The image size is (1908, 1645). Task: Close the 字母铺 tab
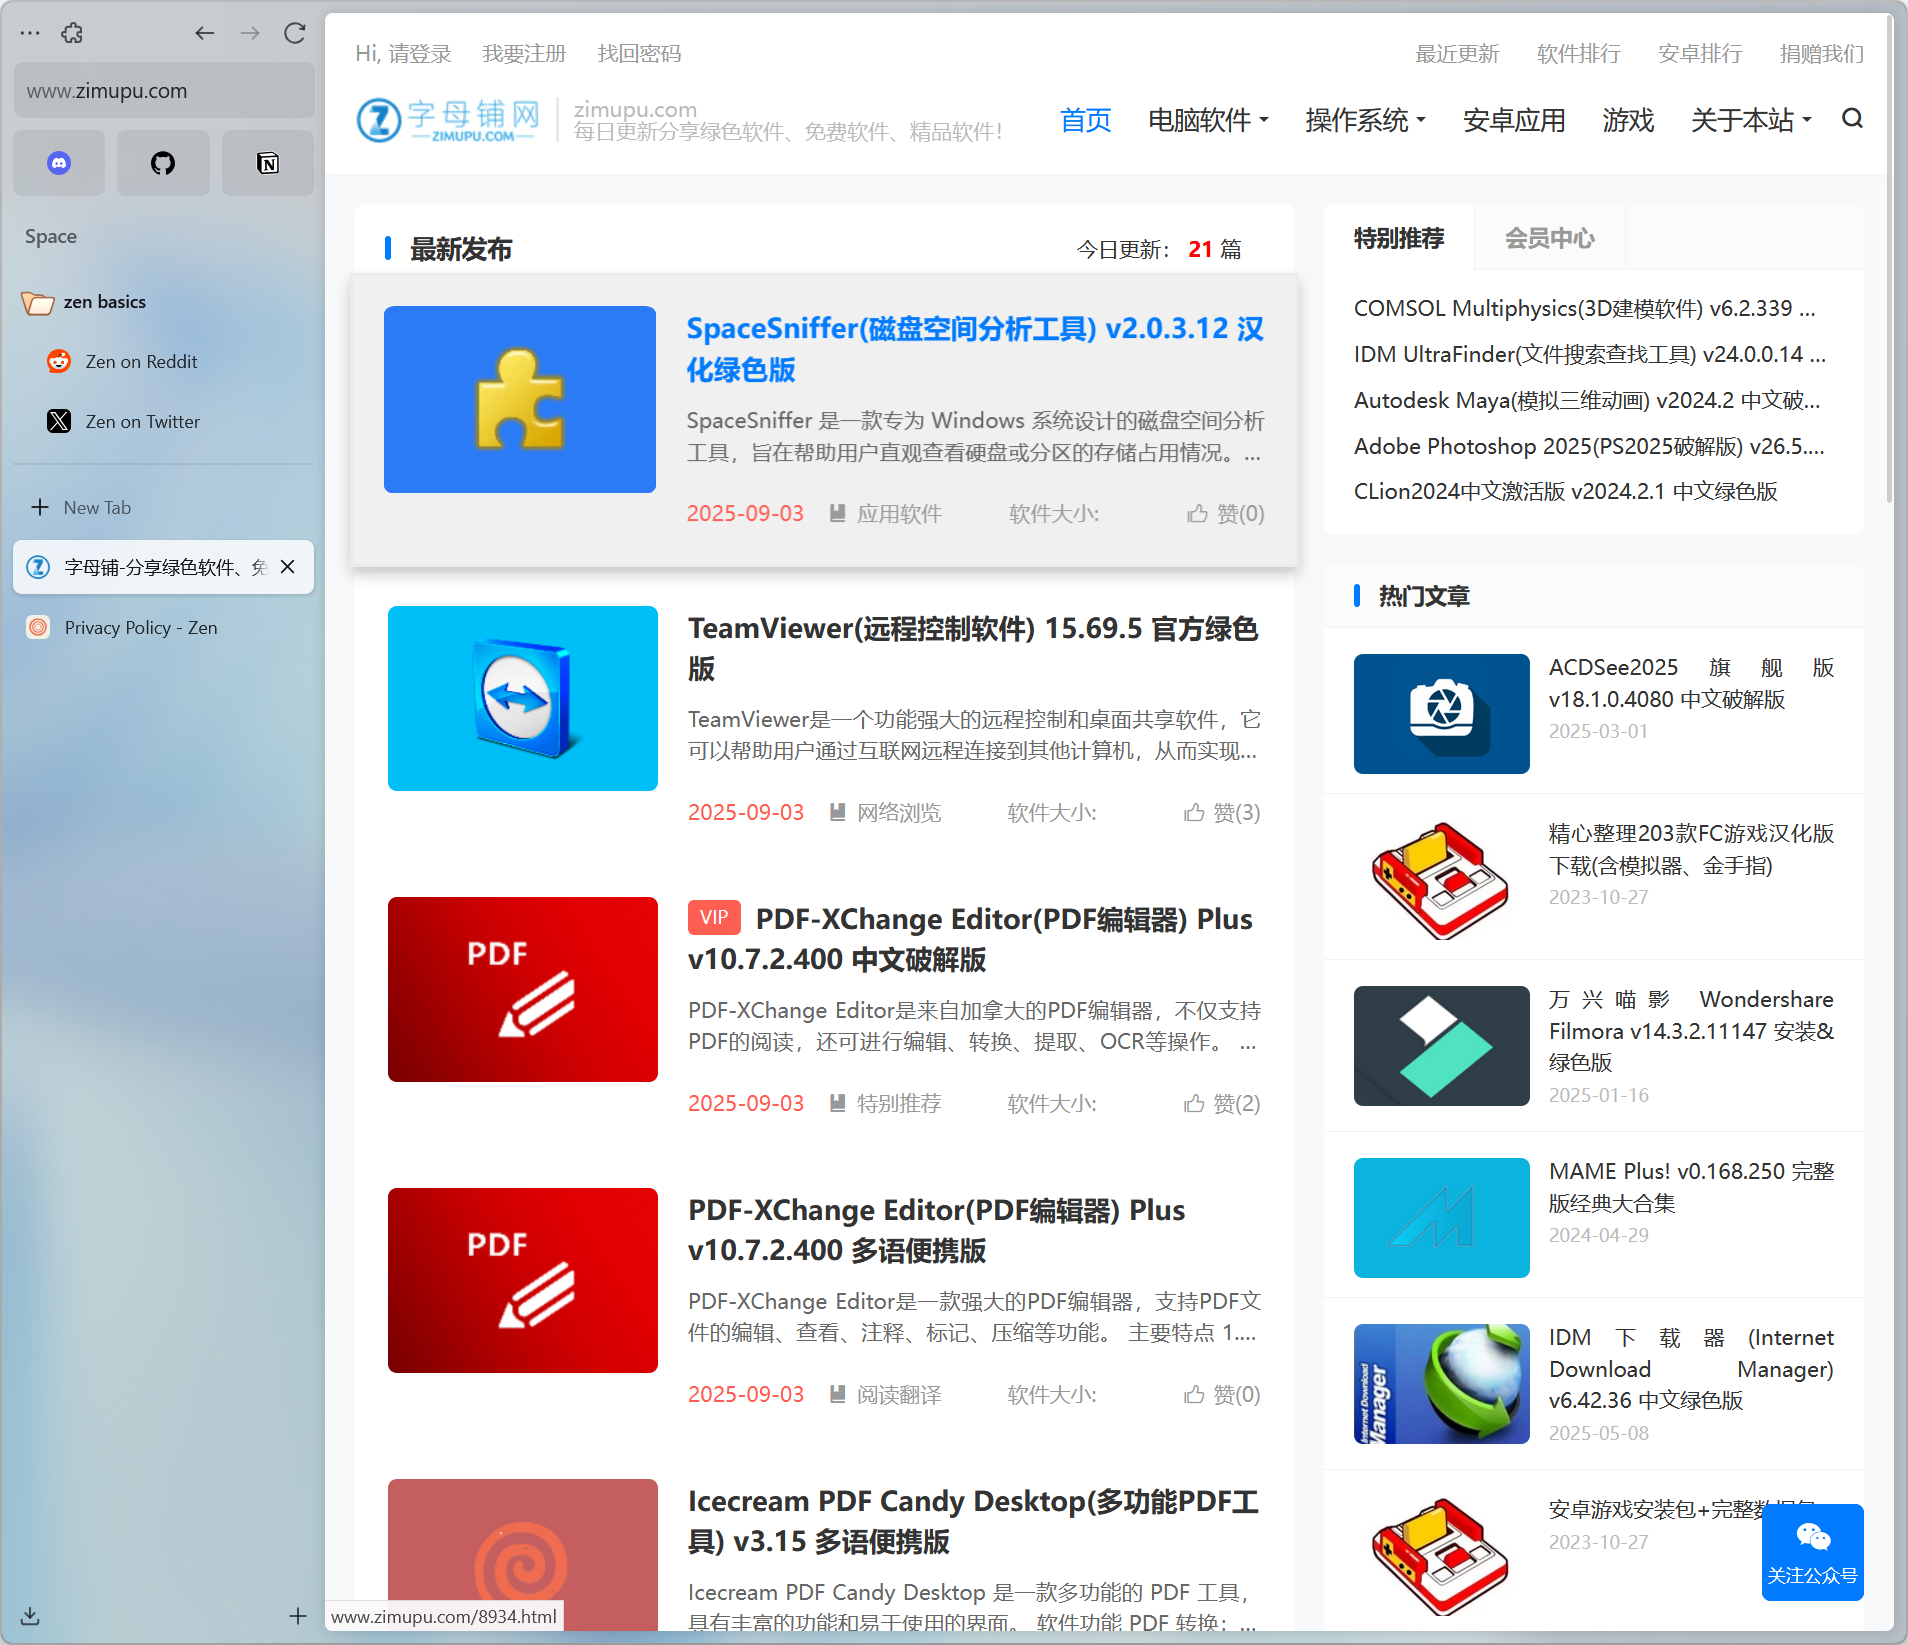[x=288, y=567]
